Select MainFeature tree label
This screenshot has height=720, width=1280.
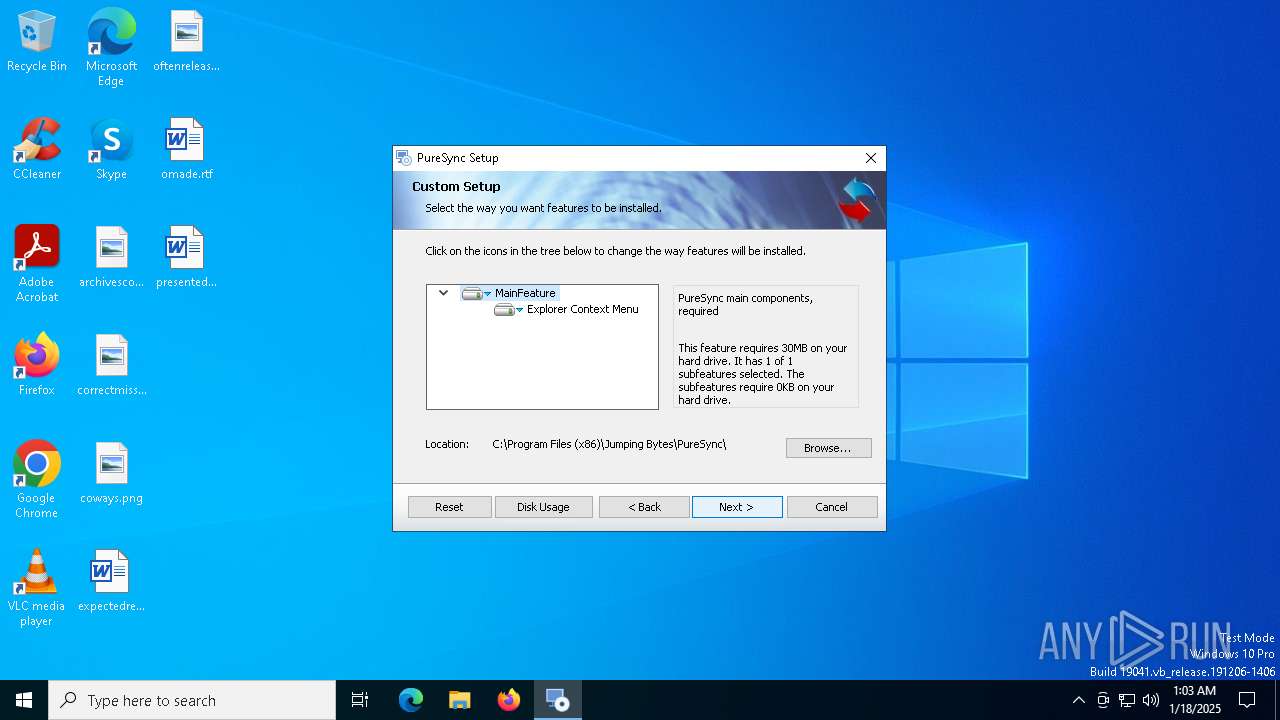point(524,293)
